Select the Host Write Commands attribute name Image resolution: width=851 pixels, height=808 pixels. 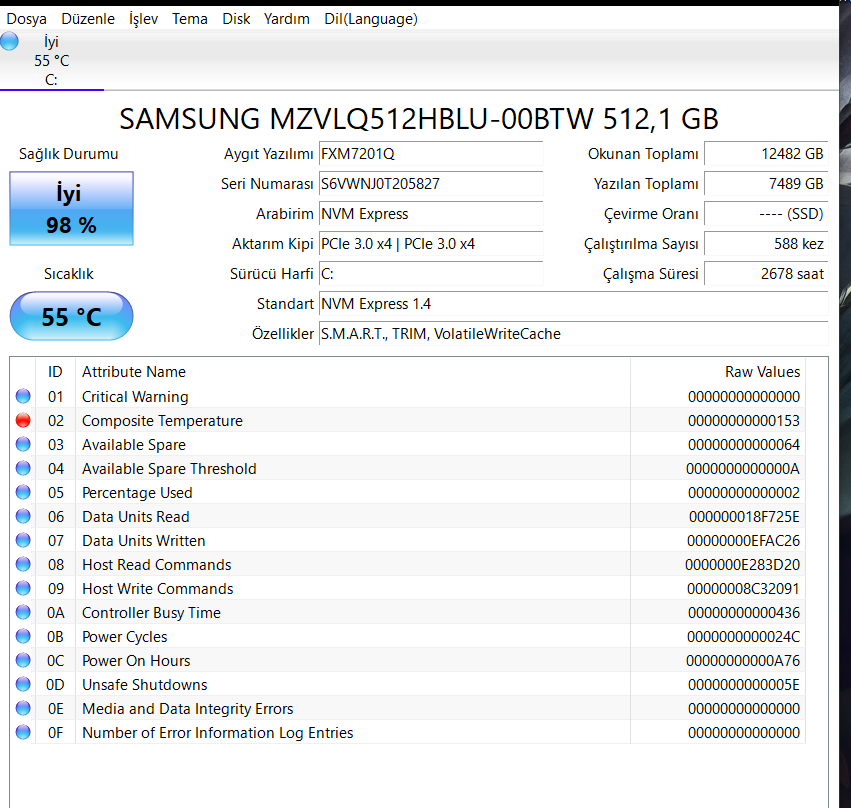coord(158,588)
